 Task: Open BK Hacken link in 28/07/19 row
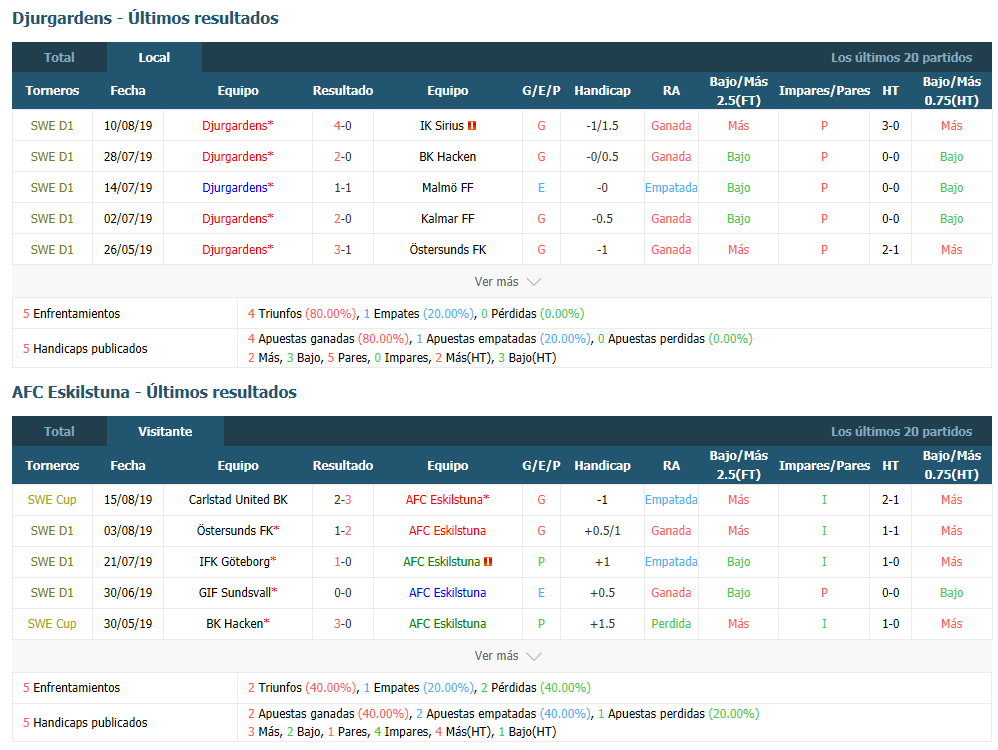pyautogui.click(x=447, y=157)
